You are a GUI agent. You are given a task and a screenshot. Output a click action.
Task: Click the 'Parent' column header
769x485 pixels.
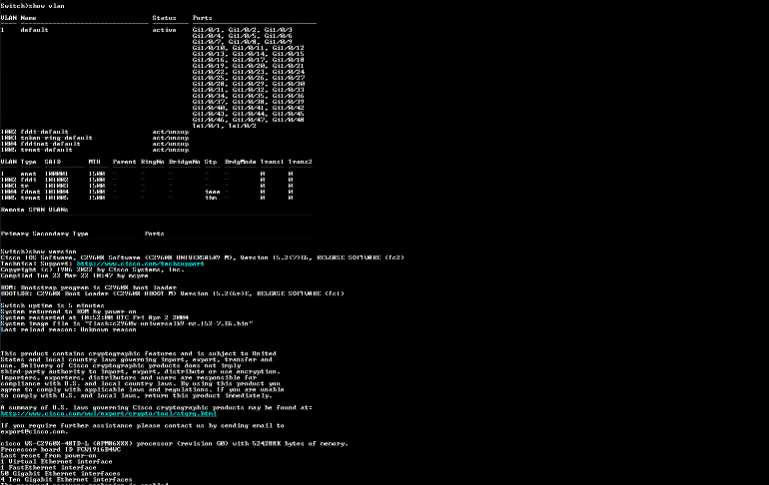(x=125, y=162)
